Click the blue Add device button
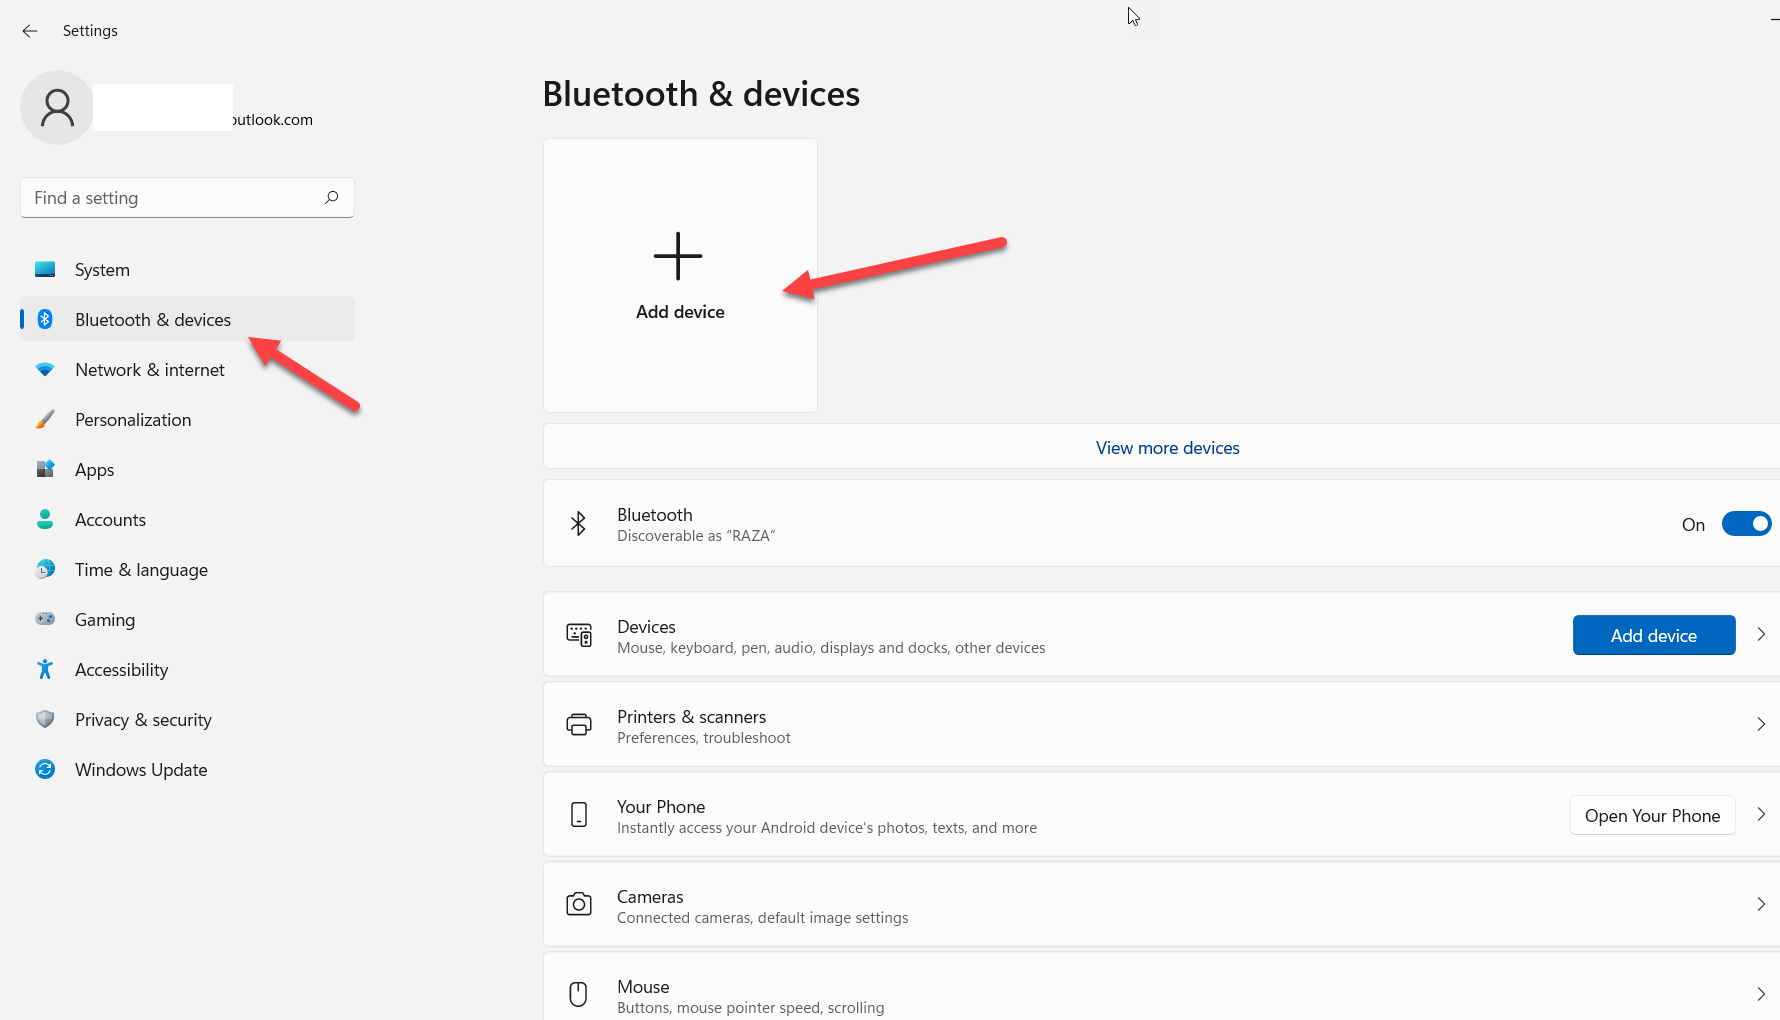The image size is (1780, 1020). tap(1653, 635)
